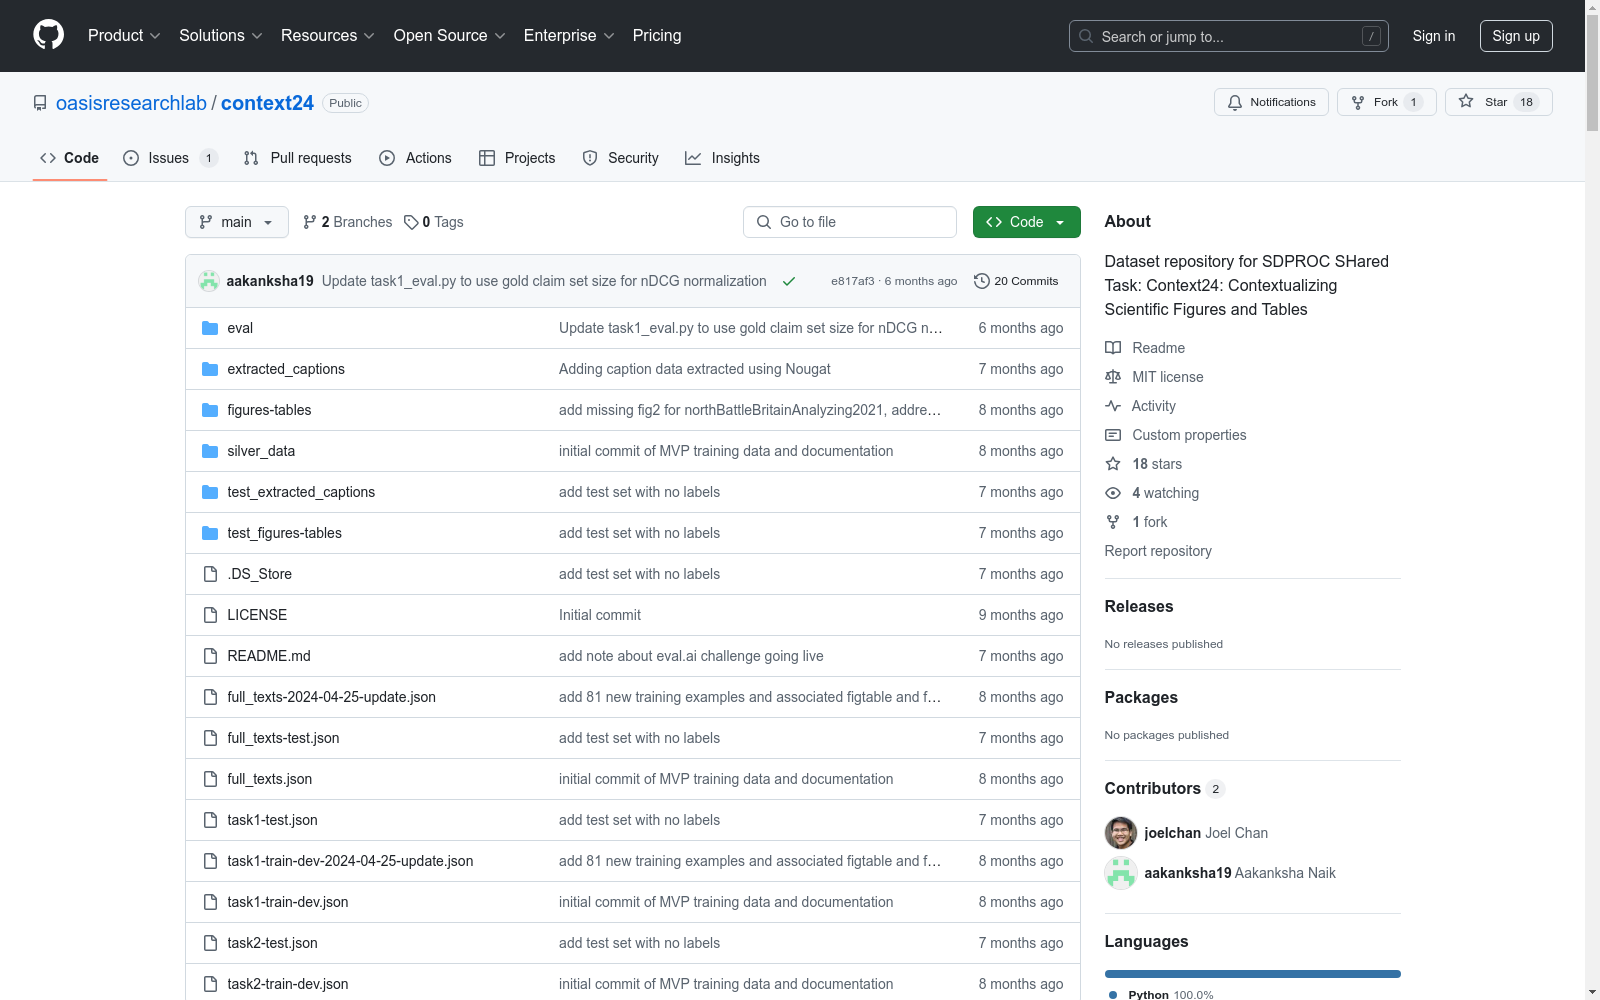The height and width of the screenshot is (1000, 1600).
Task: Select the Code tab
Action: [70, 158]
